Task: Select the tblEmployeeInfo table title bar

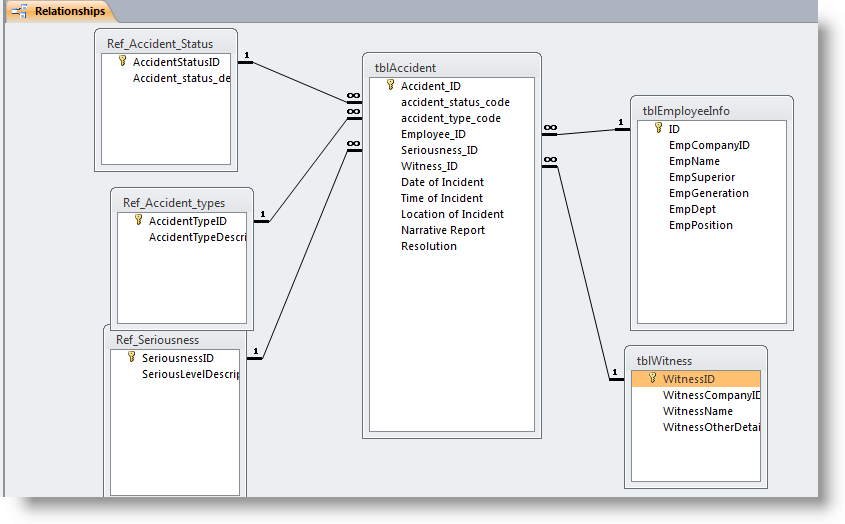Action: pyautogui.click(x=711, y=111)
